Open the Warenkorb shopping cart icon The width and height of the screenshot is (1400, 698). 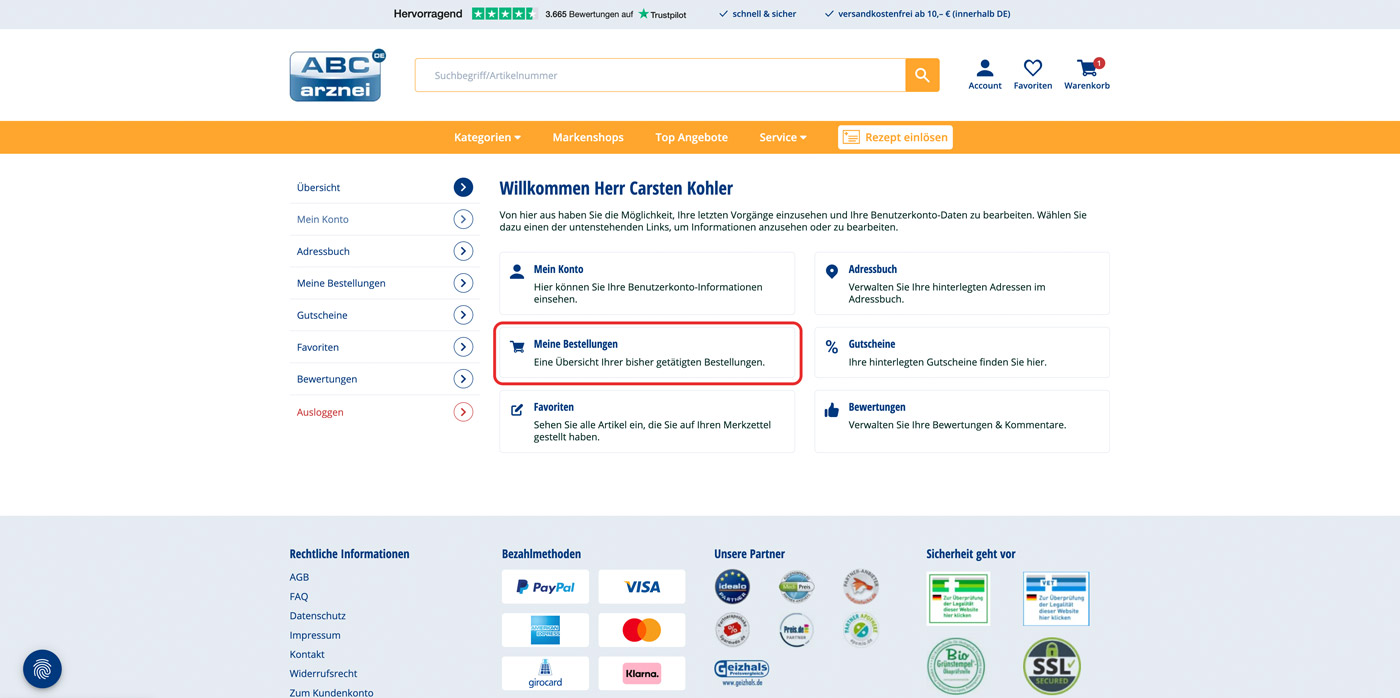pos(1087,69)
